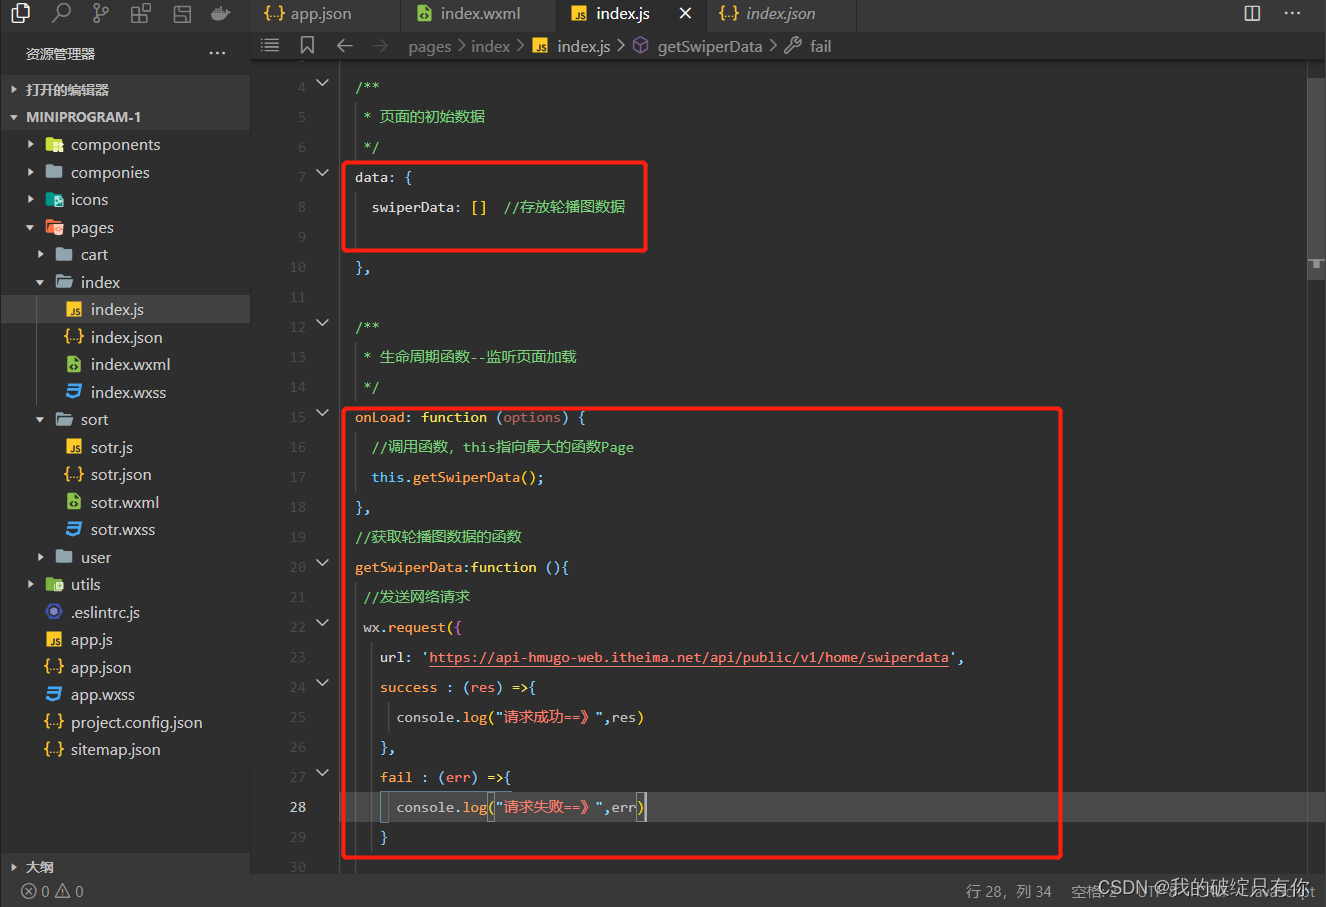Image resolution: width=1326 pixels, height=907 pixels.
Task: Open the Source Control branch icon
Action: pos(100,13)
